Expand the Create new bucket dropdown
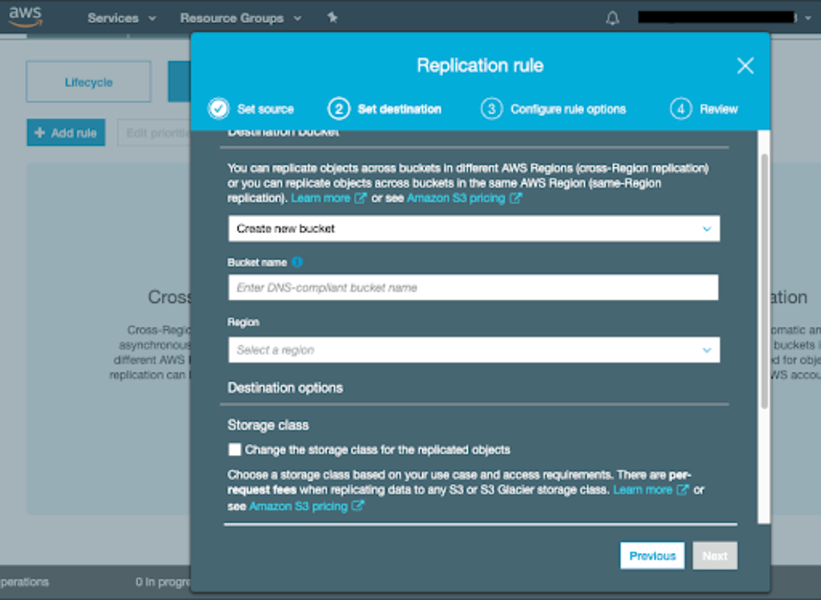 [x=474, y=229]
